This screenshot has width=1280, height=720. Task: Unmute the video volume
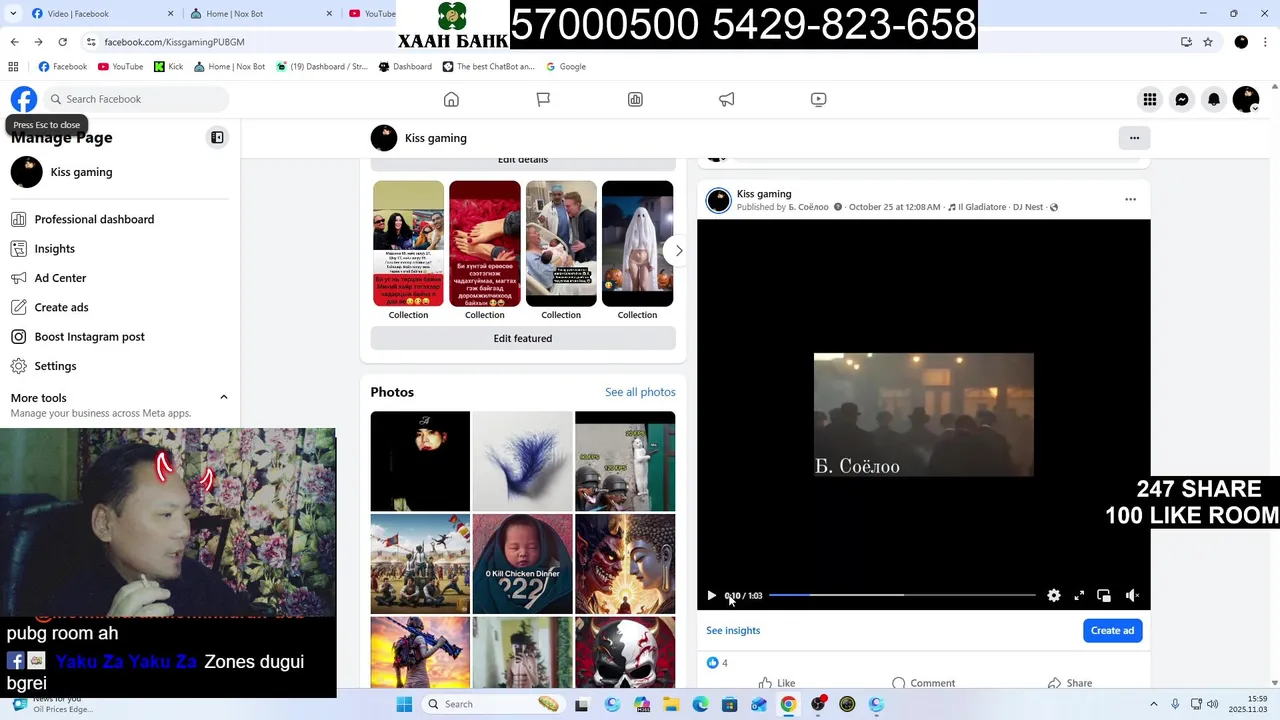point(1132,596)
